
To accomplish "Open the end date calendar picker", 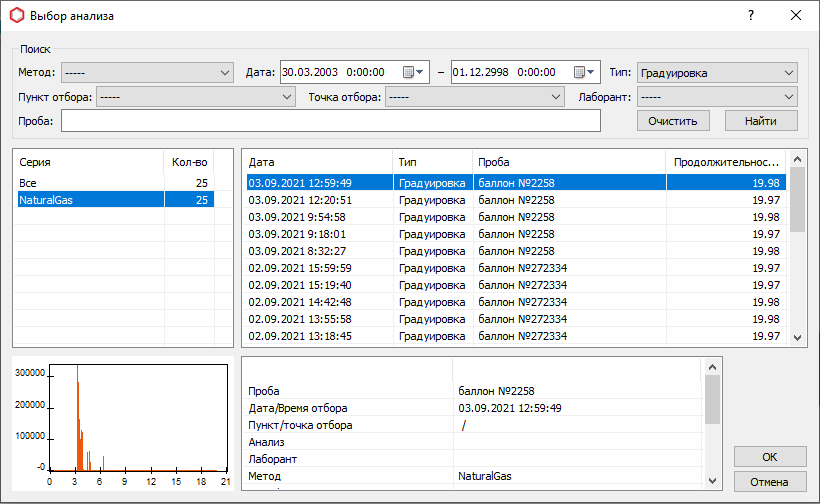I will pyautogui.click(x=584, y=73).
